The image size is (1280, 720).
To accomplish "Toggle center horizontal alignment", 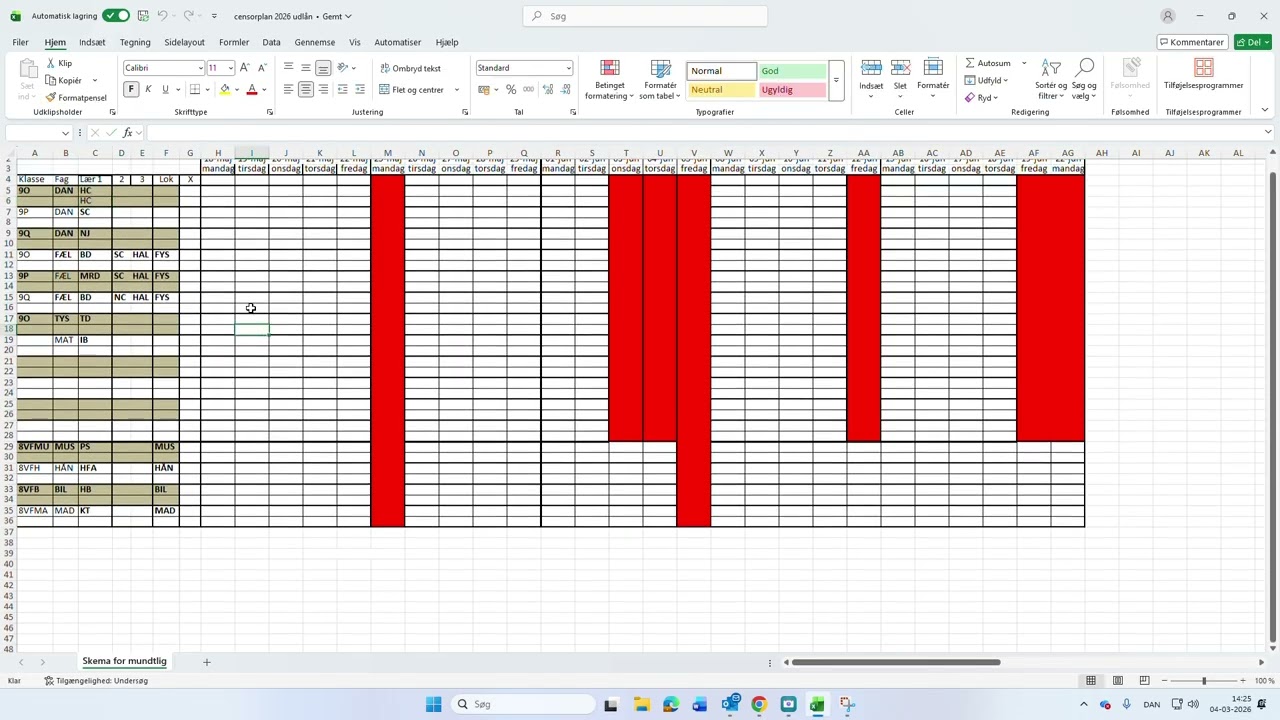I will 305,90.
